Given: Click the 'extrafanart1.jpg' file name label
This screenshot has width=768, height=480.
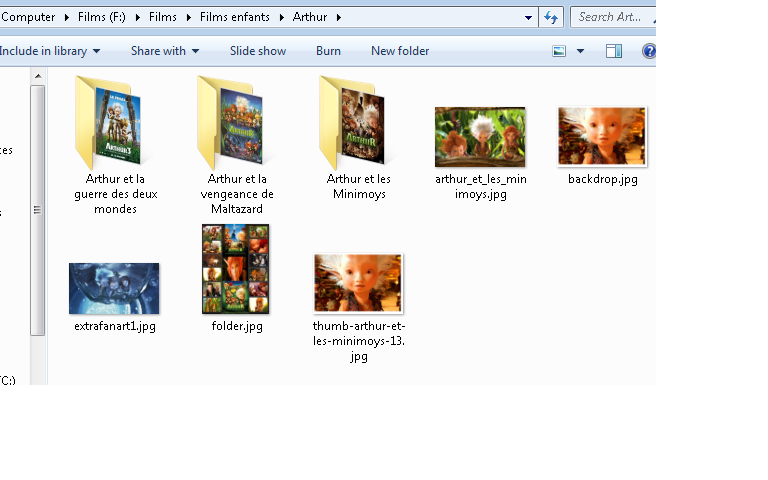Looking at the screenshot, I should pos(115,326).
